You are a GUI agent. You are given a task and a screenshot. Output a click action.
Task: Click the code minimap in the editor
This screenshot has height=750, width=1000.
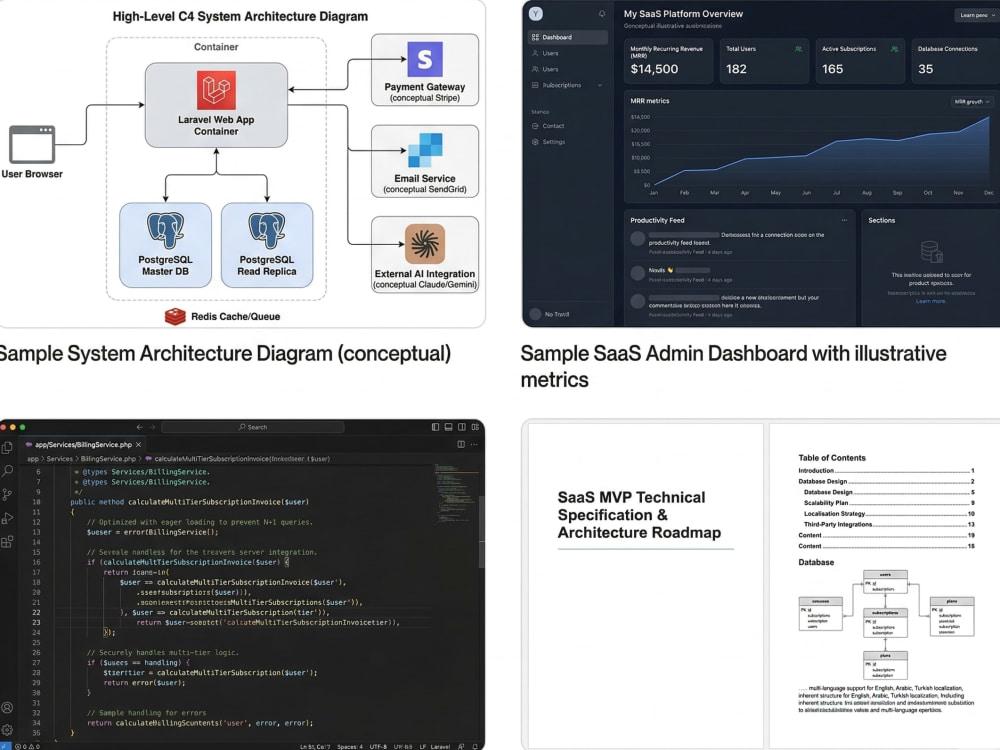click(455, 494)
